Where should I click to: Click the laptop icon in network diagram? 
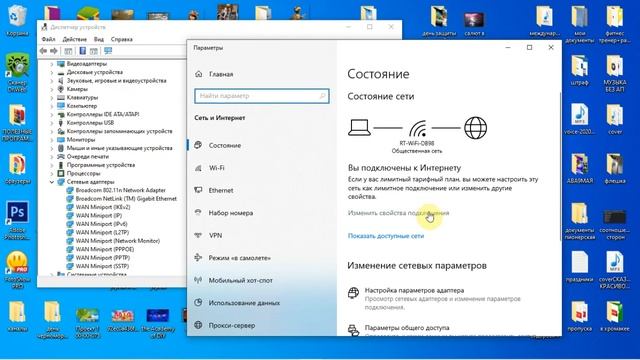tap(359, 128)
